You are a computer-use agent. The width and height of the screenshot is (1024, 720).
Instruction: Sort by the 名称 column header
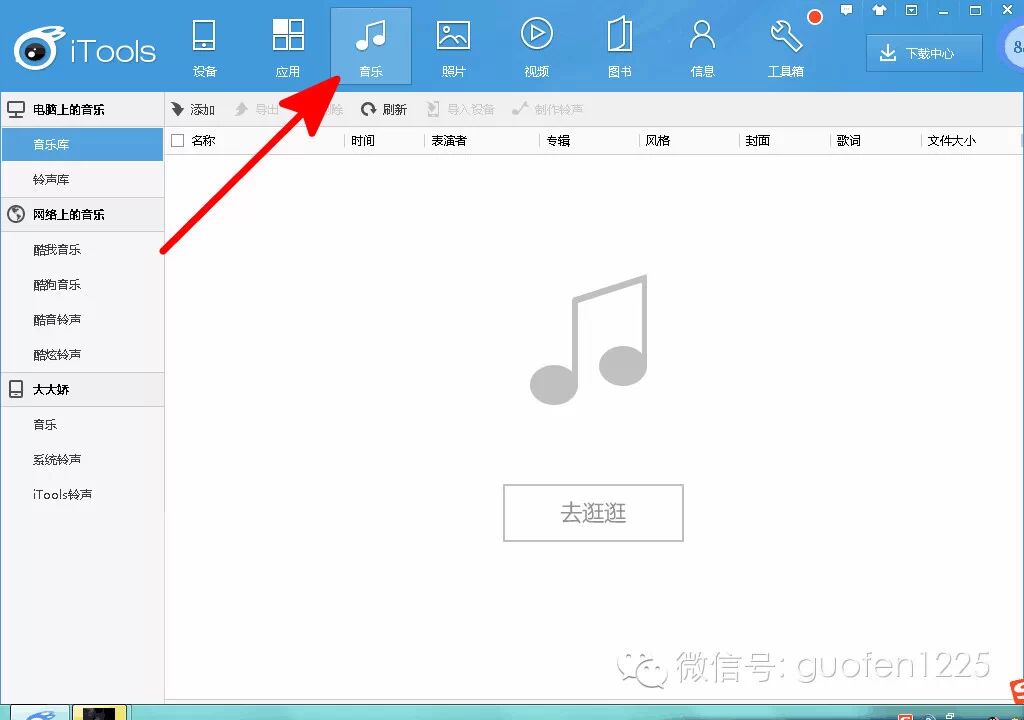pyautogui.click(x=204, y=140)
